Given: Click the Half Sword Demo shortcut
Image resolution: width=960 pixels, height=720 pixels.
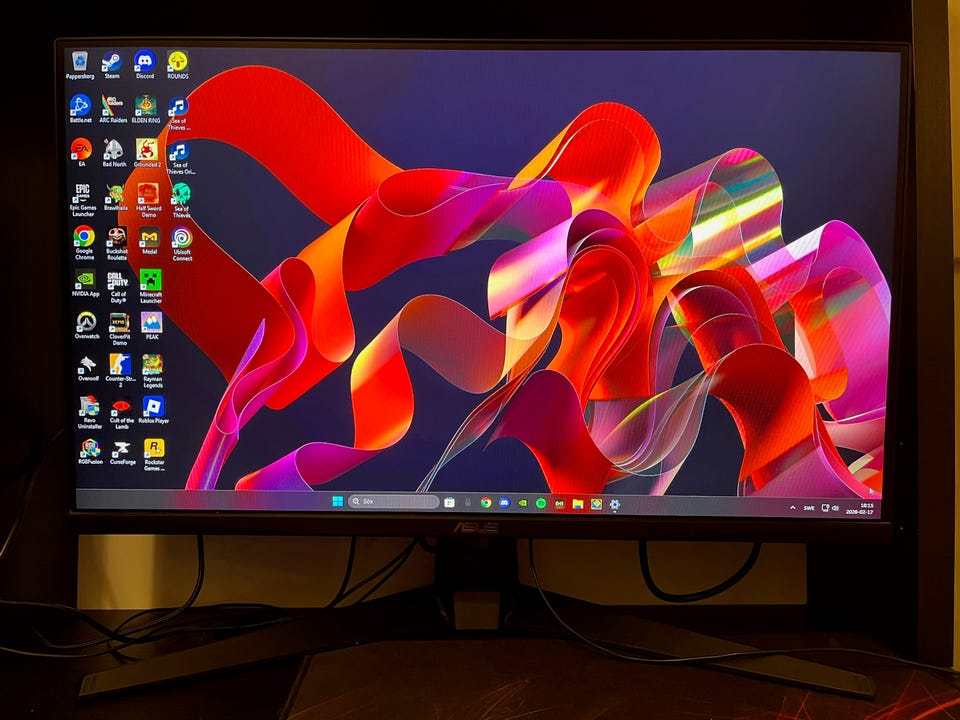Looking at the screenshot, I should [x=148, y=200].
